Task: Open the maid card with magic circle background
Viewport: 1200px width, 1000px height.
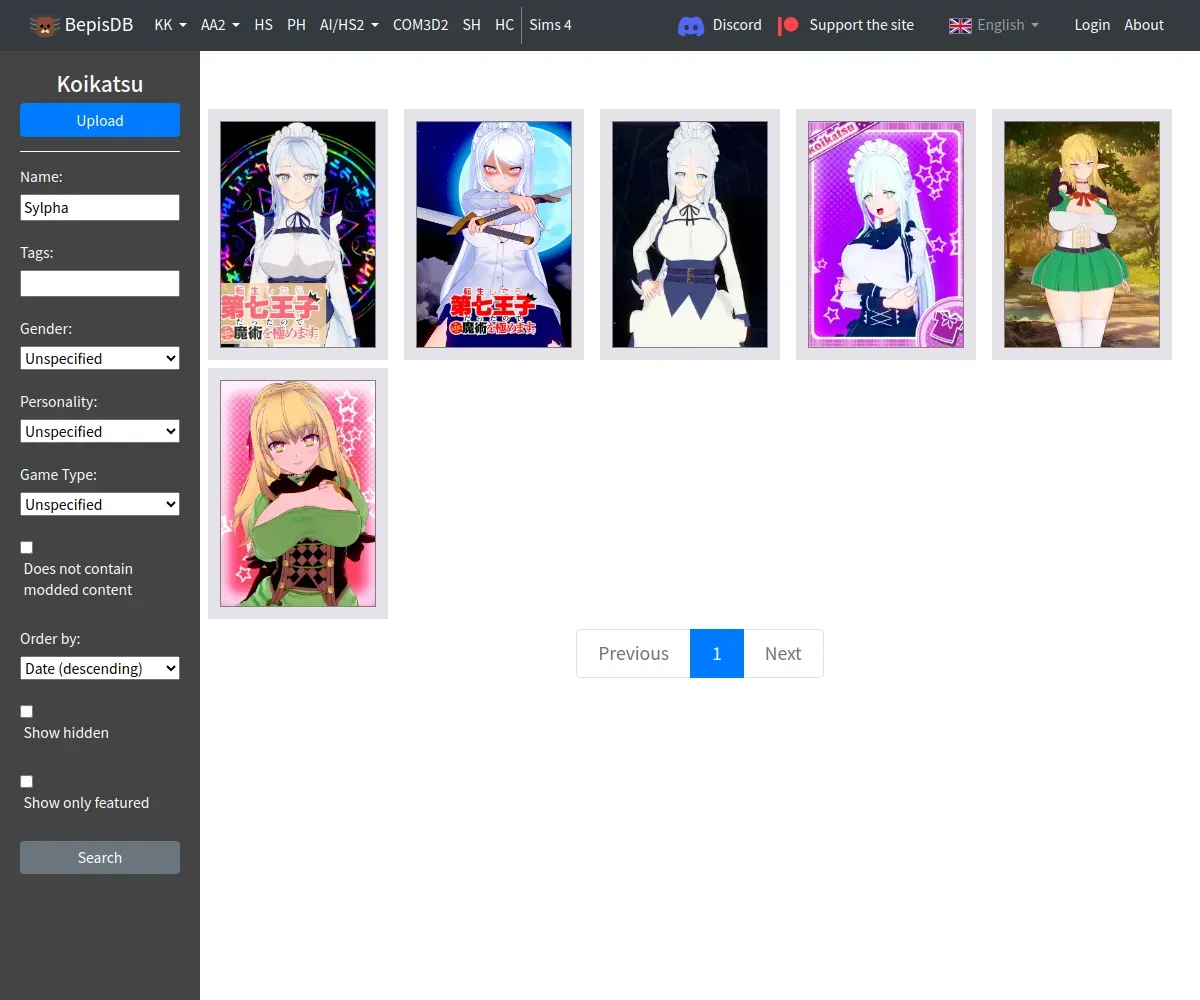Action: point(298,235)
